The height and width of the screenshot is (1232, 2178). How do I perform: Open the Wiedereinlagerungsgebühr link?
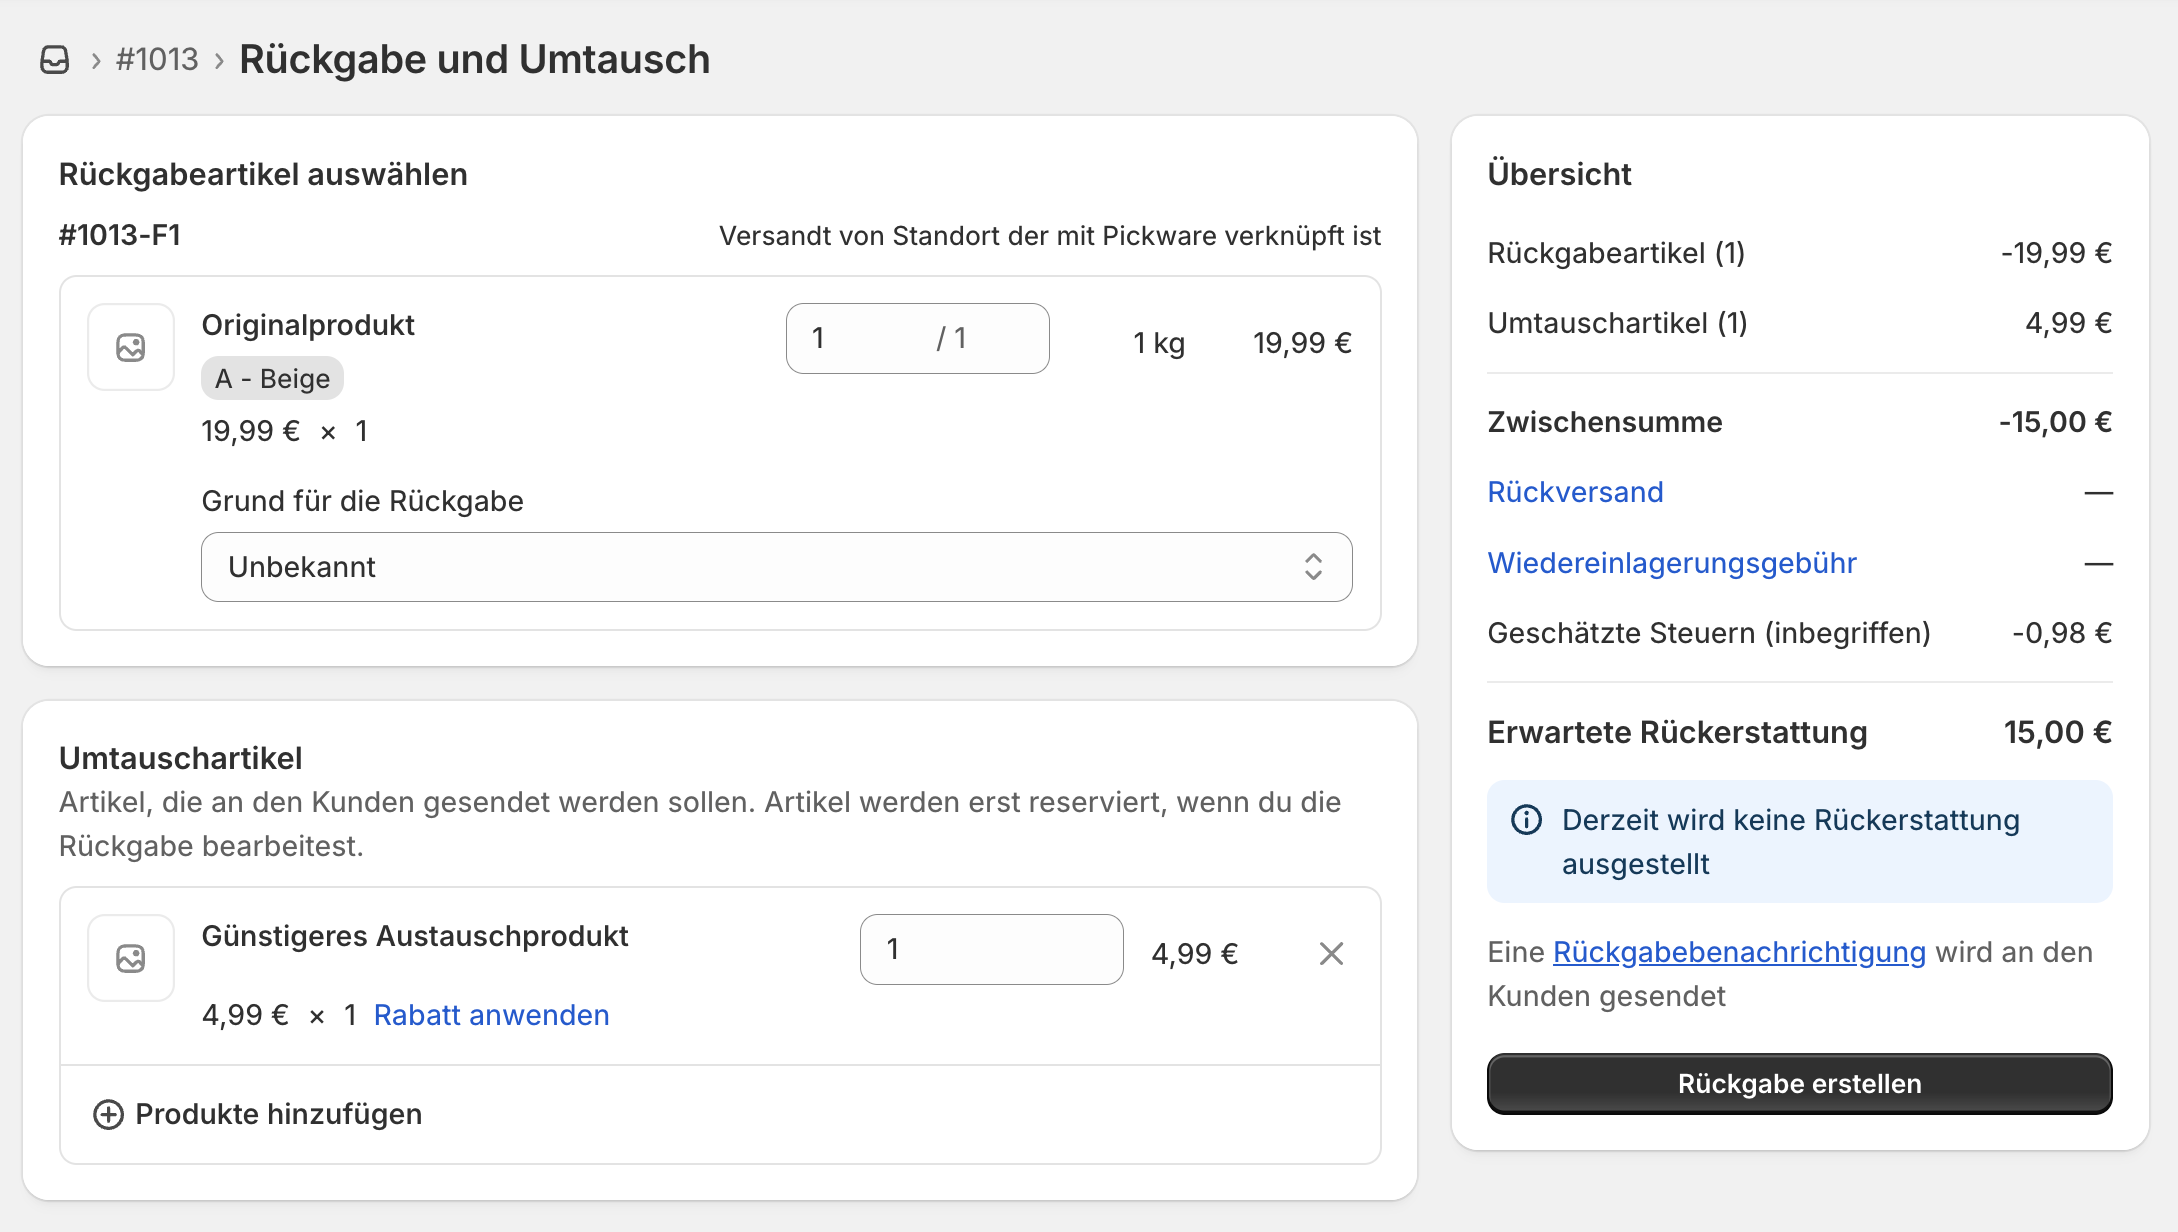click(x=1671, y=563)
